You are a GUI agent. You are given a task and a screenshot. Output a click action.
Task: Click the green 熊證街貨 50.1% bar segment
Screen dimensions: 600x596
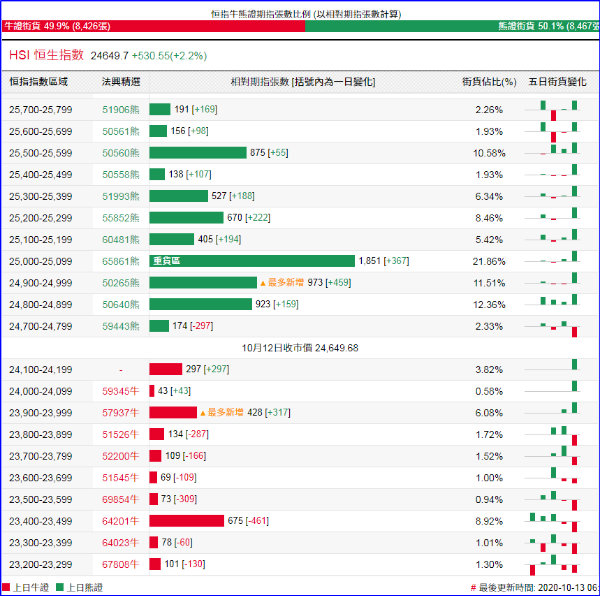[x=452, y=26]
